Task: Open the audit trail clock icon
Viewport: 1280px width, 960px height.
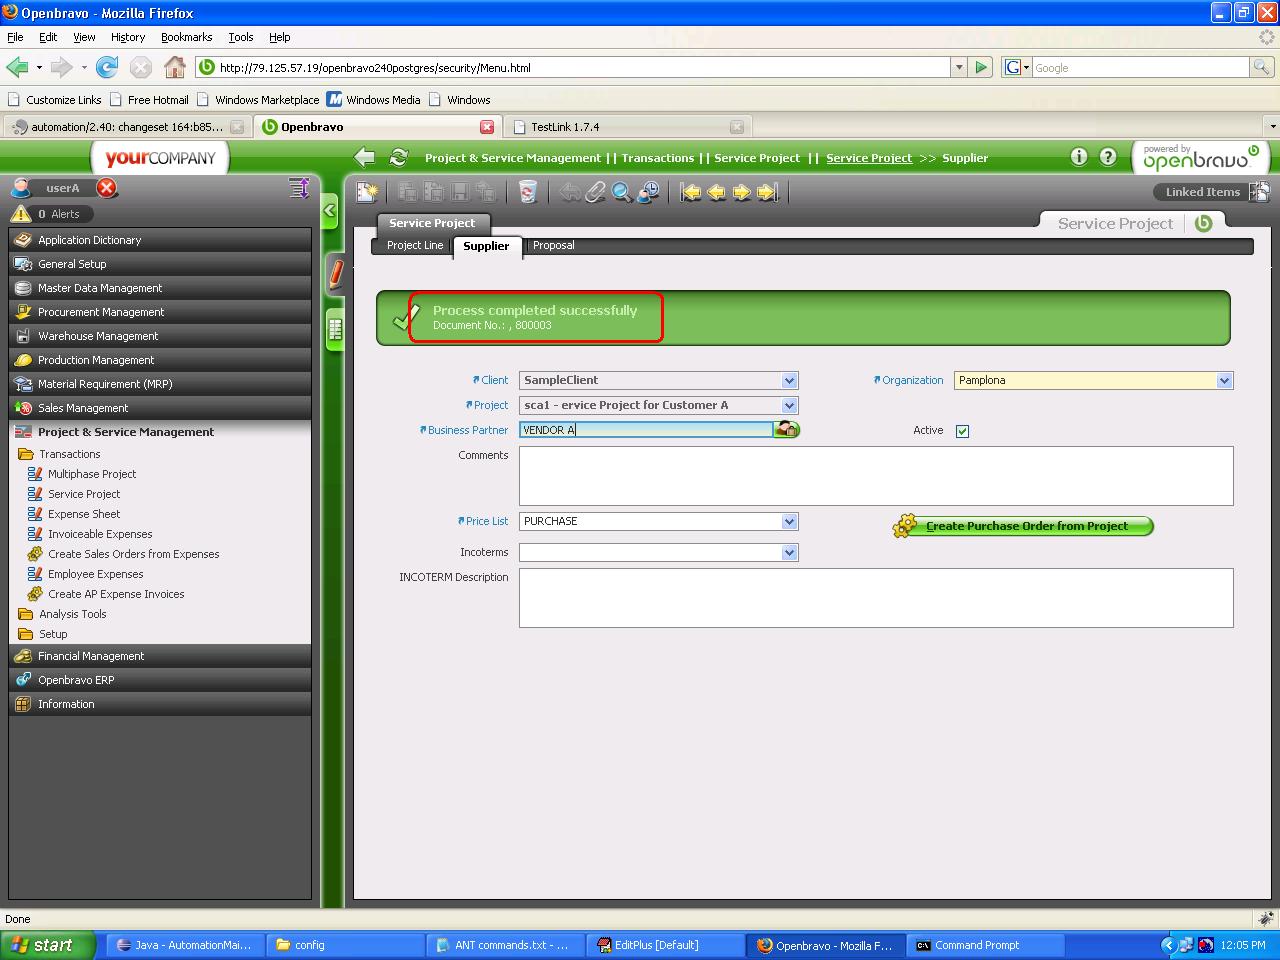Action: [648, 192]
